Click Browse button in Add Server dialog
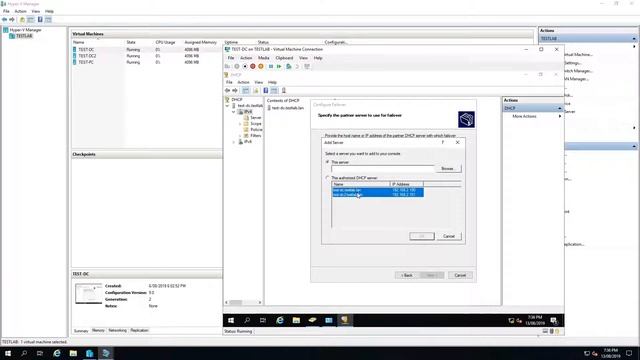Screen dimensions: 640x360 (x=448, y=169)
